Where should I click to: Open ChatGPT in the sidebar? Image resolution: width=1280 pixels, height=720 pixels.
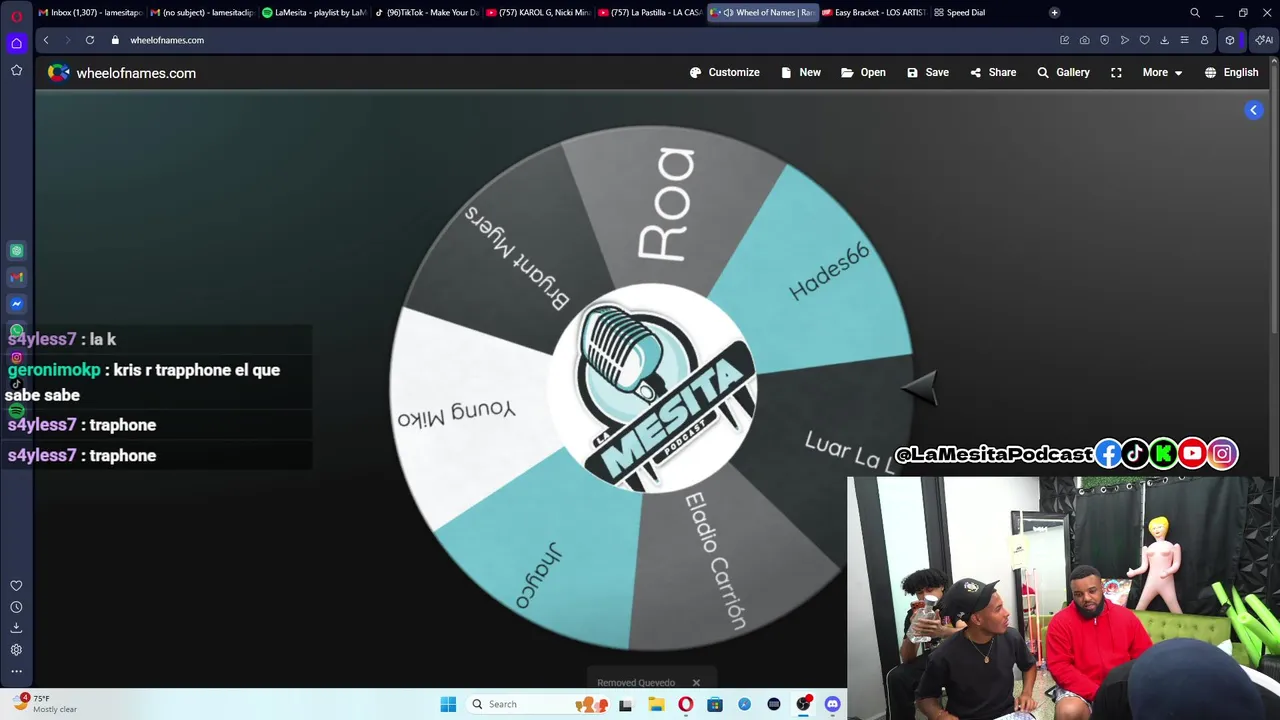click(x=16, y=251)
